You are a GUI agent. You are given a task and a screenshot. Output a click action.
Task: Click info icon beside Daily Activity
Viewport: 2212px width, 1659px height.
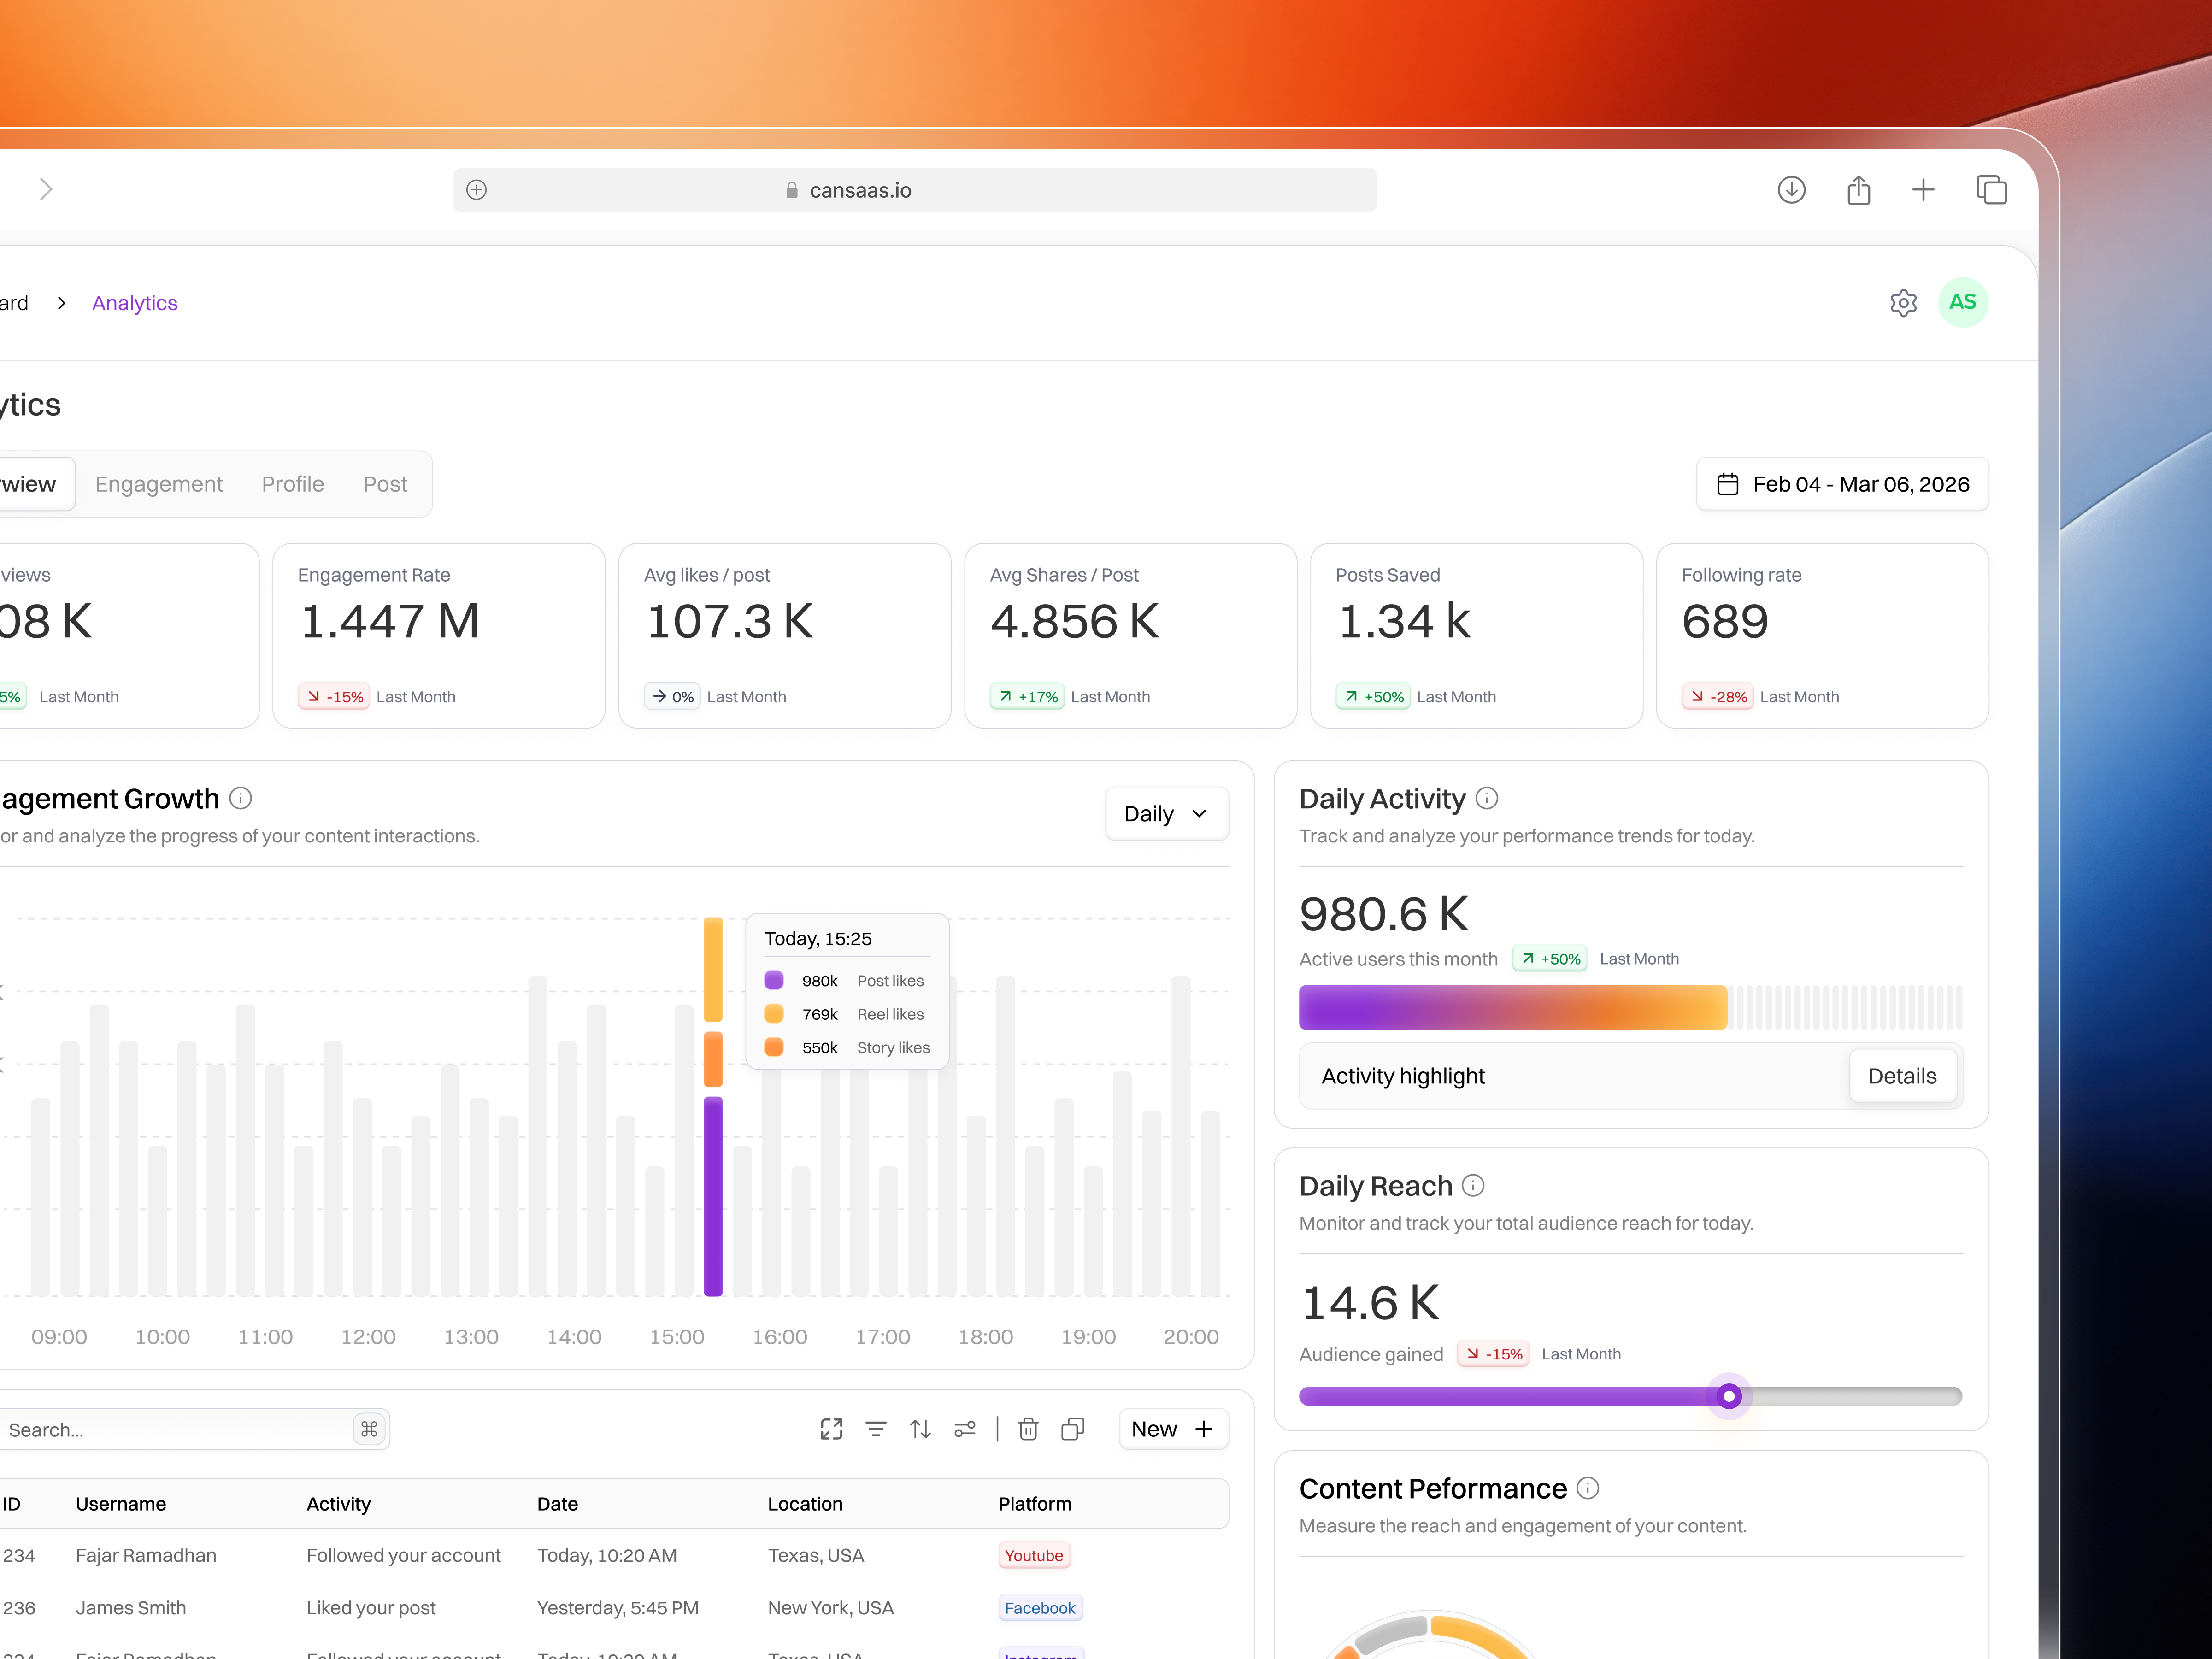(1487, 798)
